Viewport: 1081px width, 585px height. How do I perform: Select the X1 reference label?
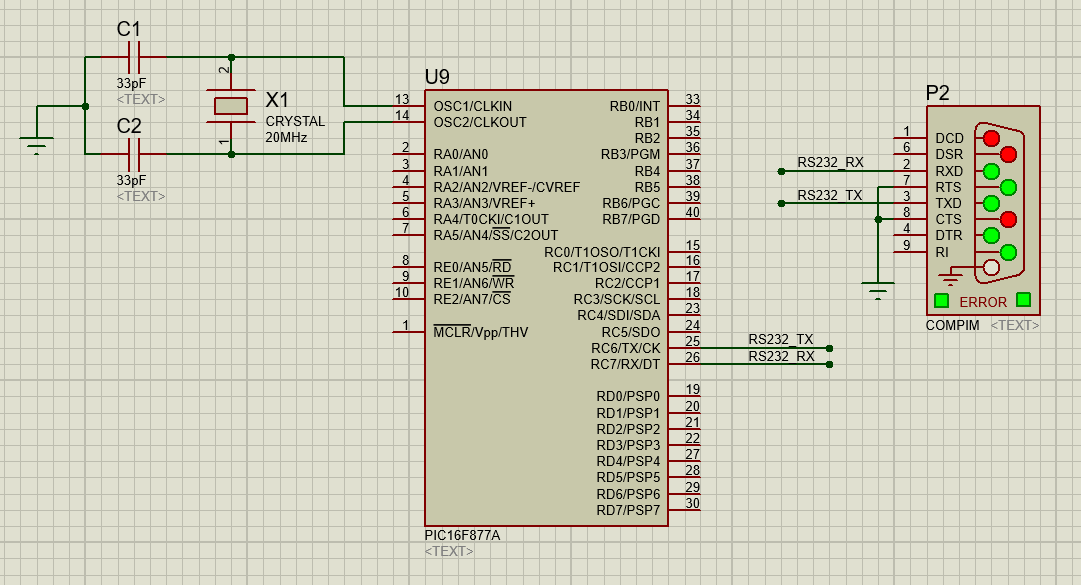point(277,100)
